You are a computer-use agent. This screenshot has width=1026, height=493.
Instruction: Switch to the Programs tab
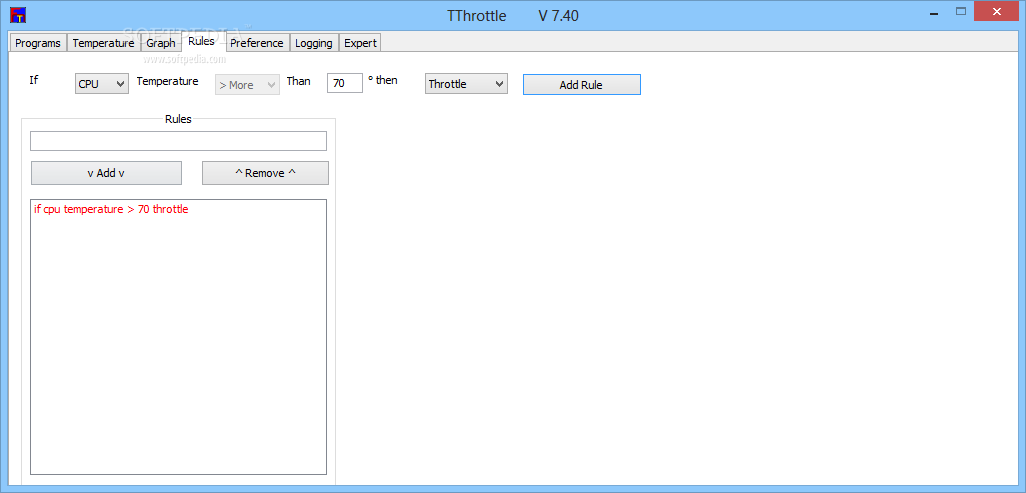[x=38, y=43]
